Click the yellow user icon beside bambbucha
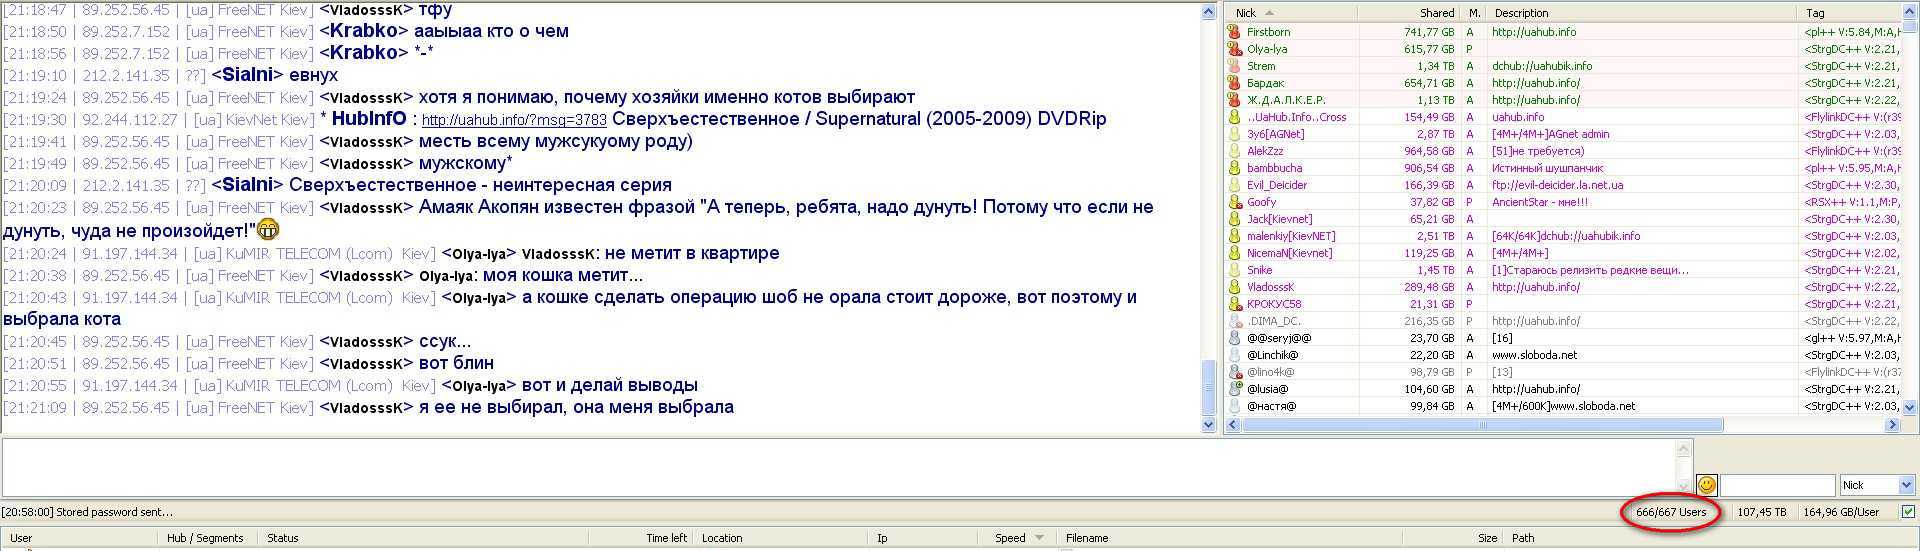 point(1234,168)
